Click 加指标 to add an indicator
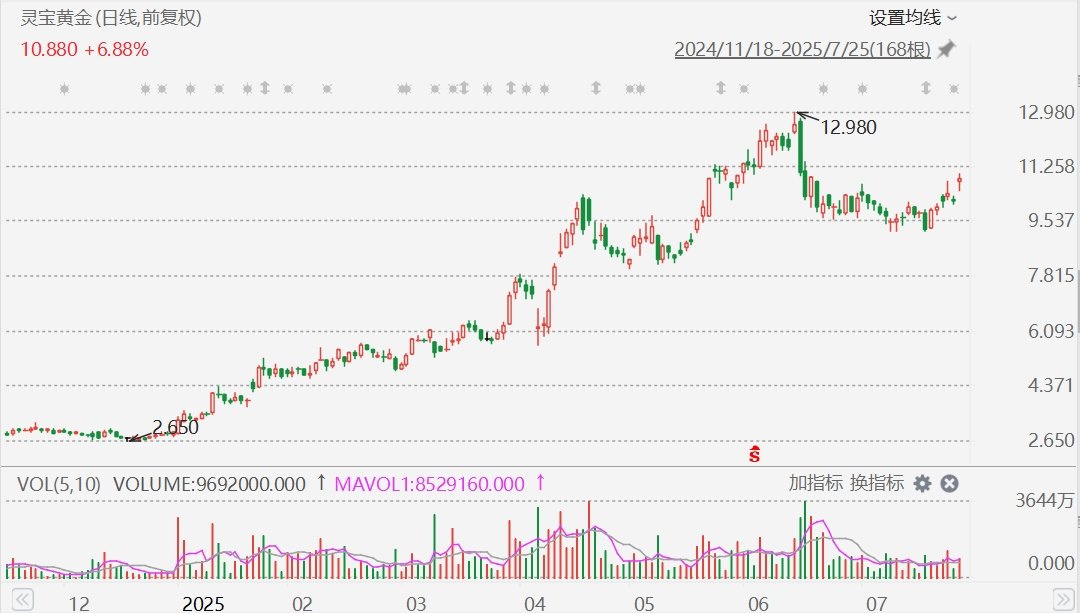Screen dimensions: 1080x613 point(816,483)
